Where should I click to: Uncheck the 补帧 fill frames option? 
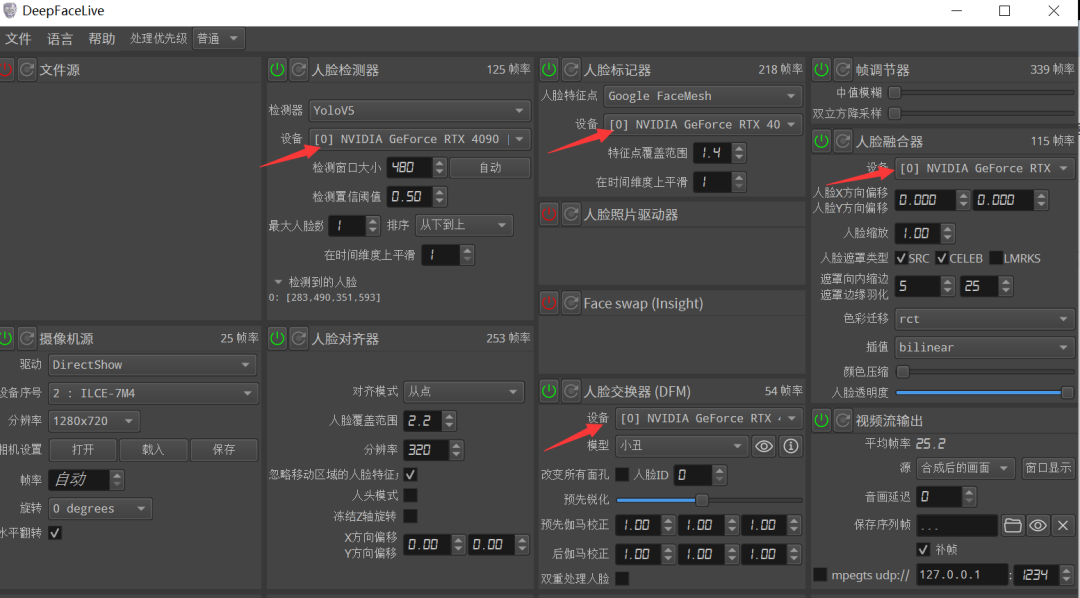pos(924,550)
